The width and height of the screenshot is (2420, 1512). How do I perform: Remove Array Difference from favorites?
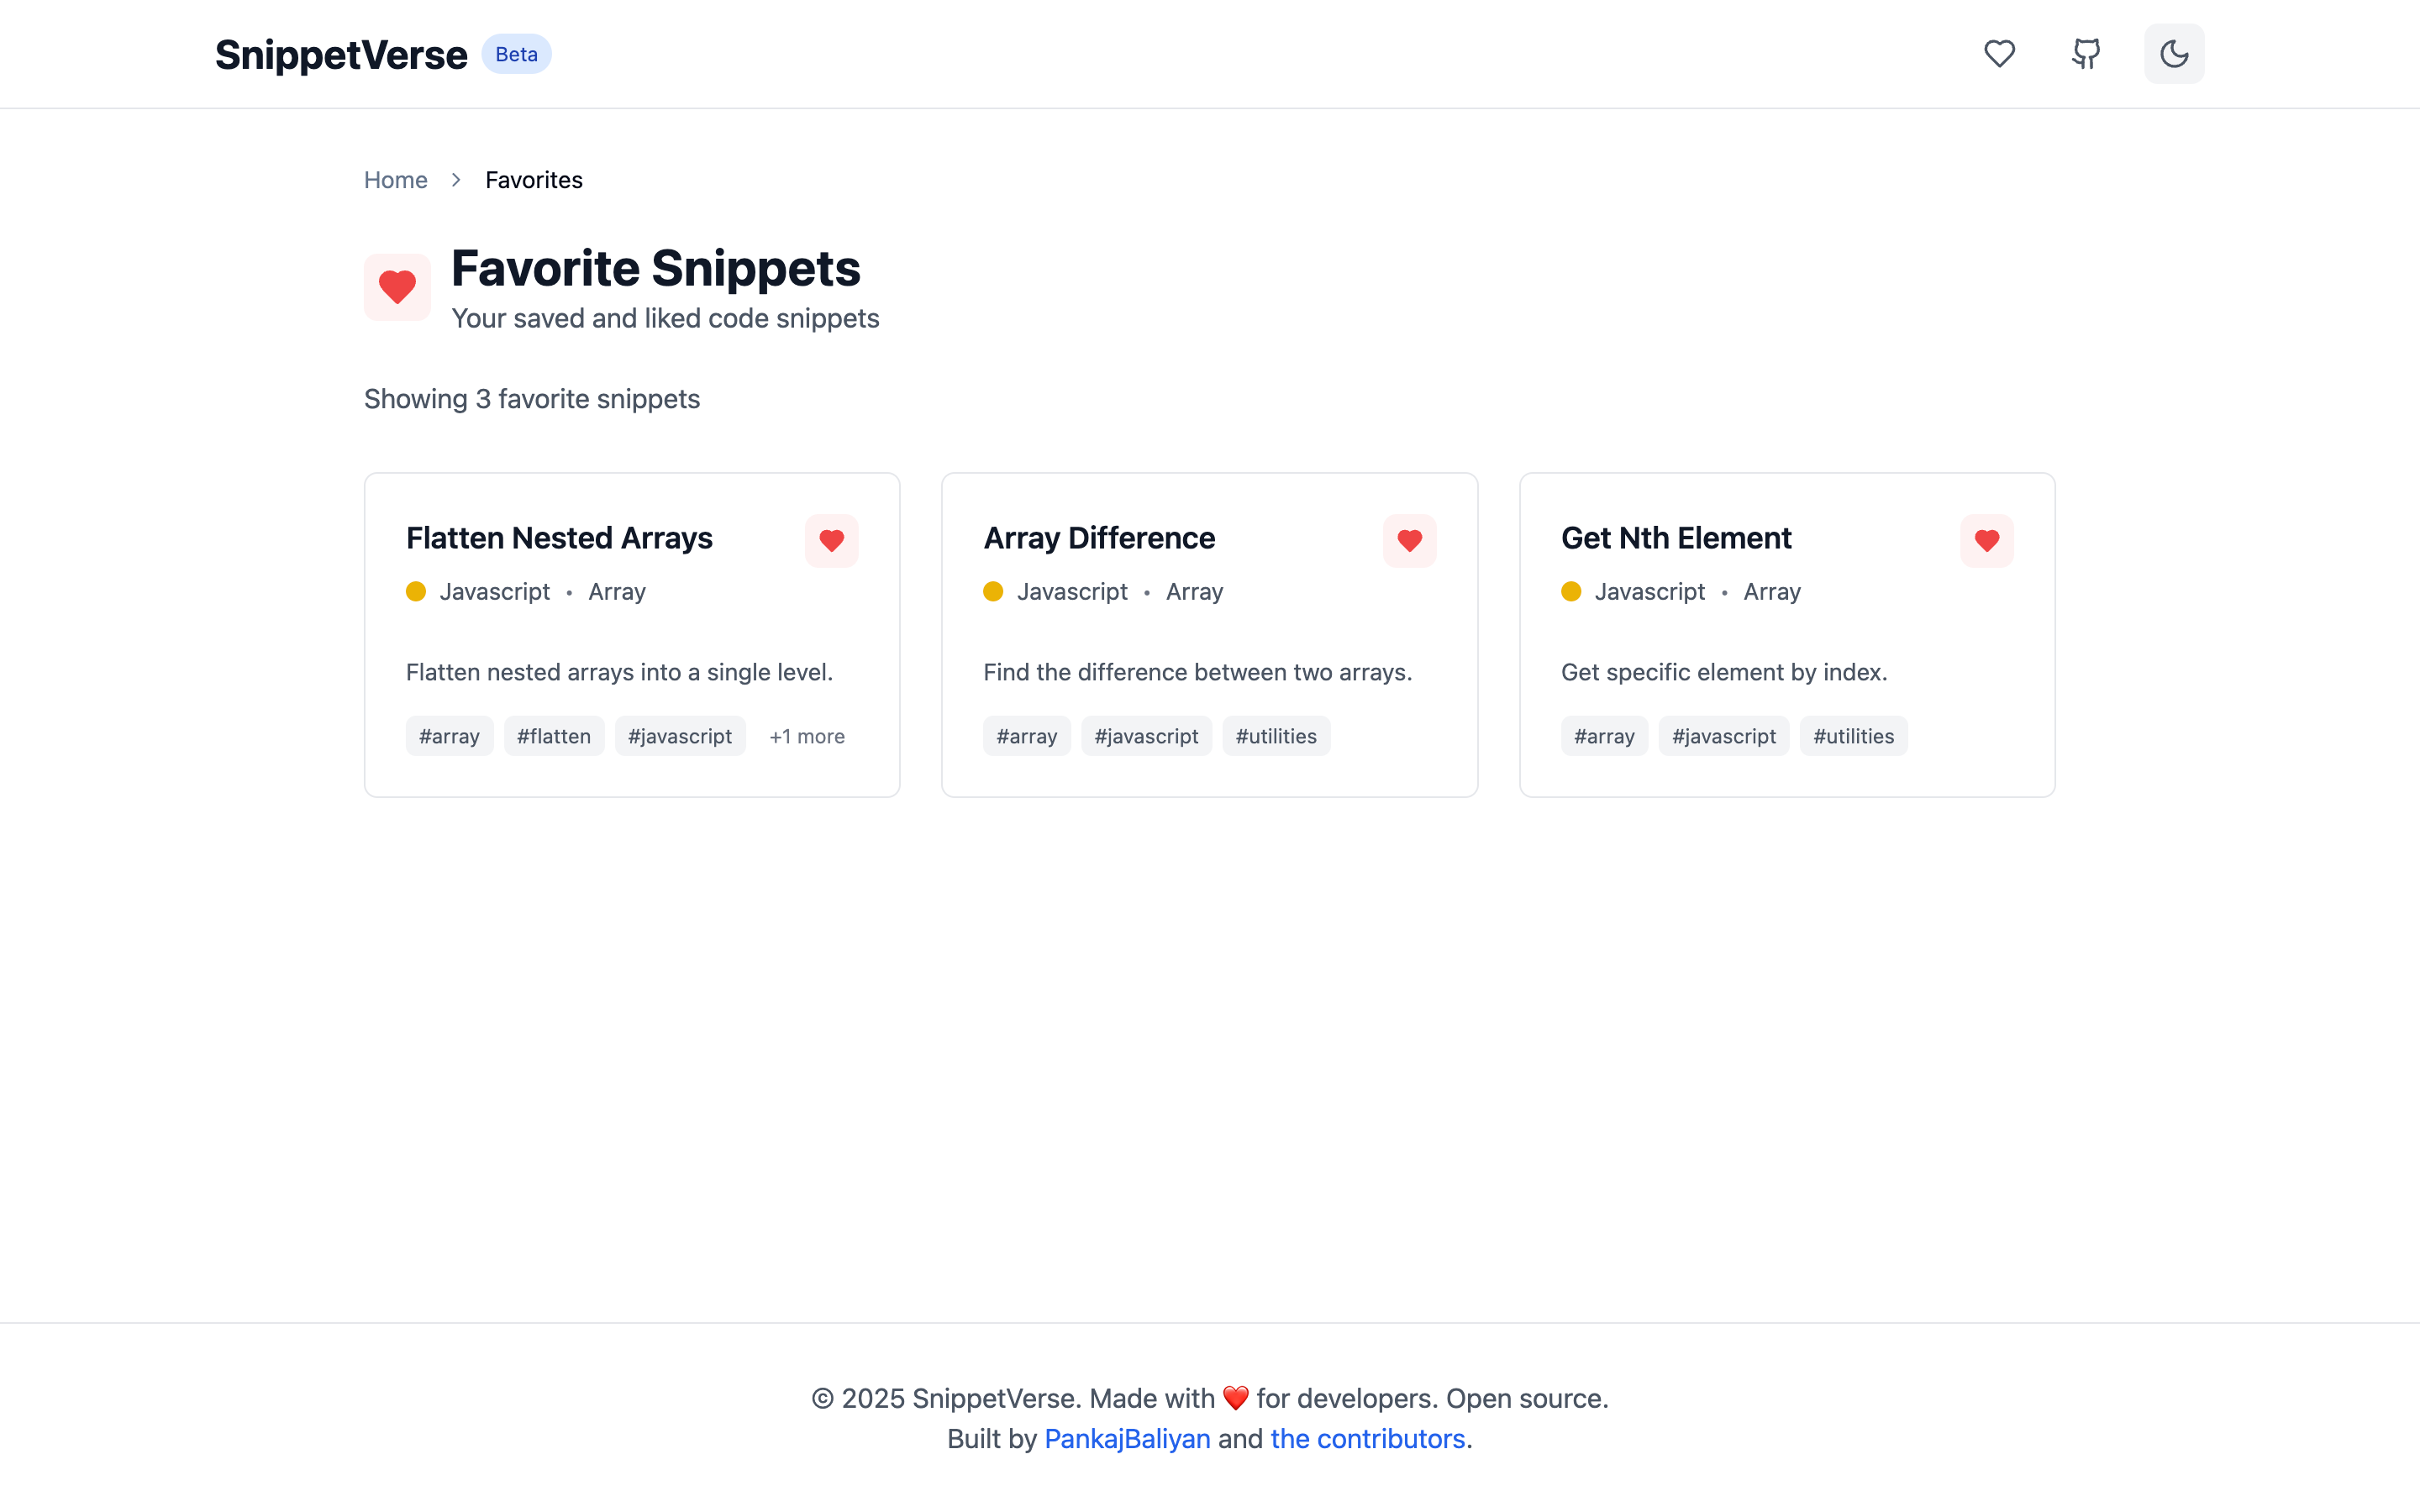[x=1410, y=541]
